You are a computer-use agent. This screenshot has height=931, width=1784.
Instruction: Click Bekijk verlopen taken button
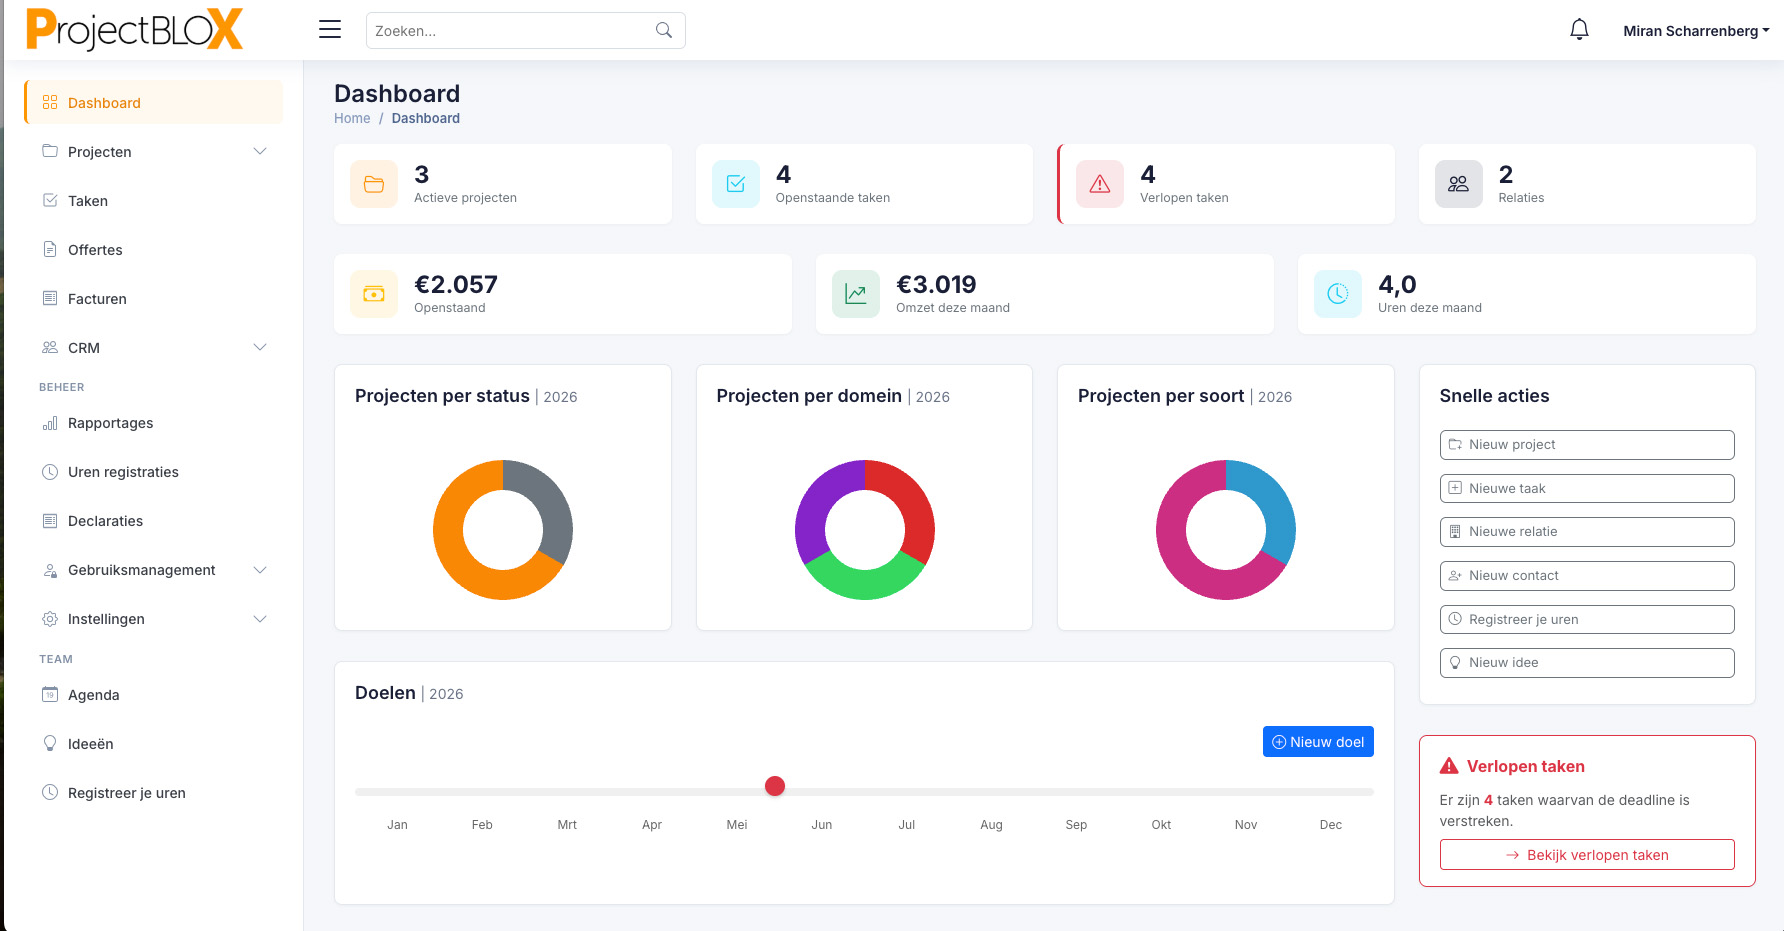point(1587,855)
